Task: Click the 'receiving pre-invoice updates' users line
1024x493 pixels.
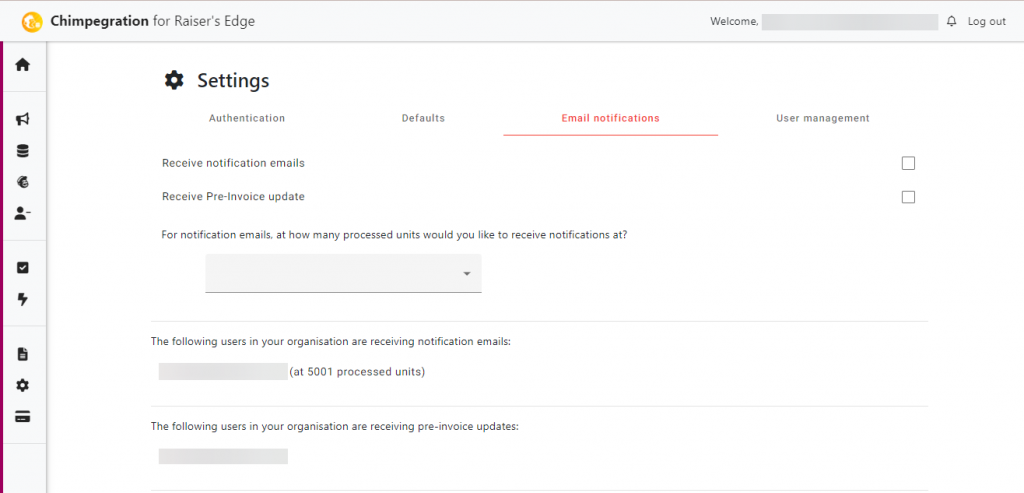Action: (x=334, y=426)
